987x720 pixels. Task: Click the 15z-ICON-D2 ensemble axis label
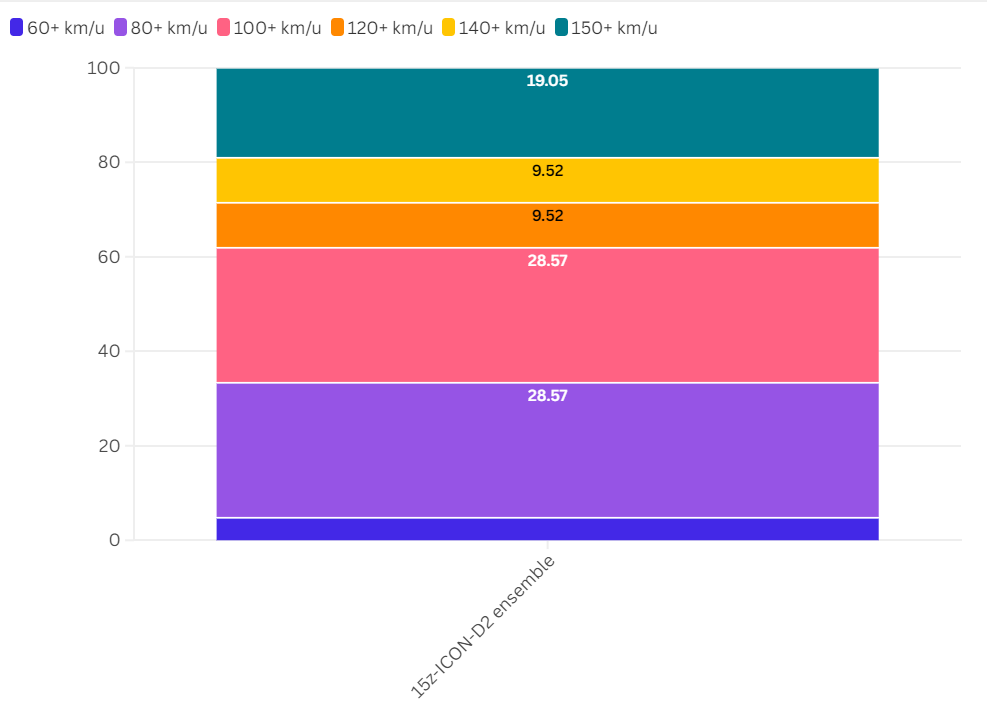coord(483,627)
